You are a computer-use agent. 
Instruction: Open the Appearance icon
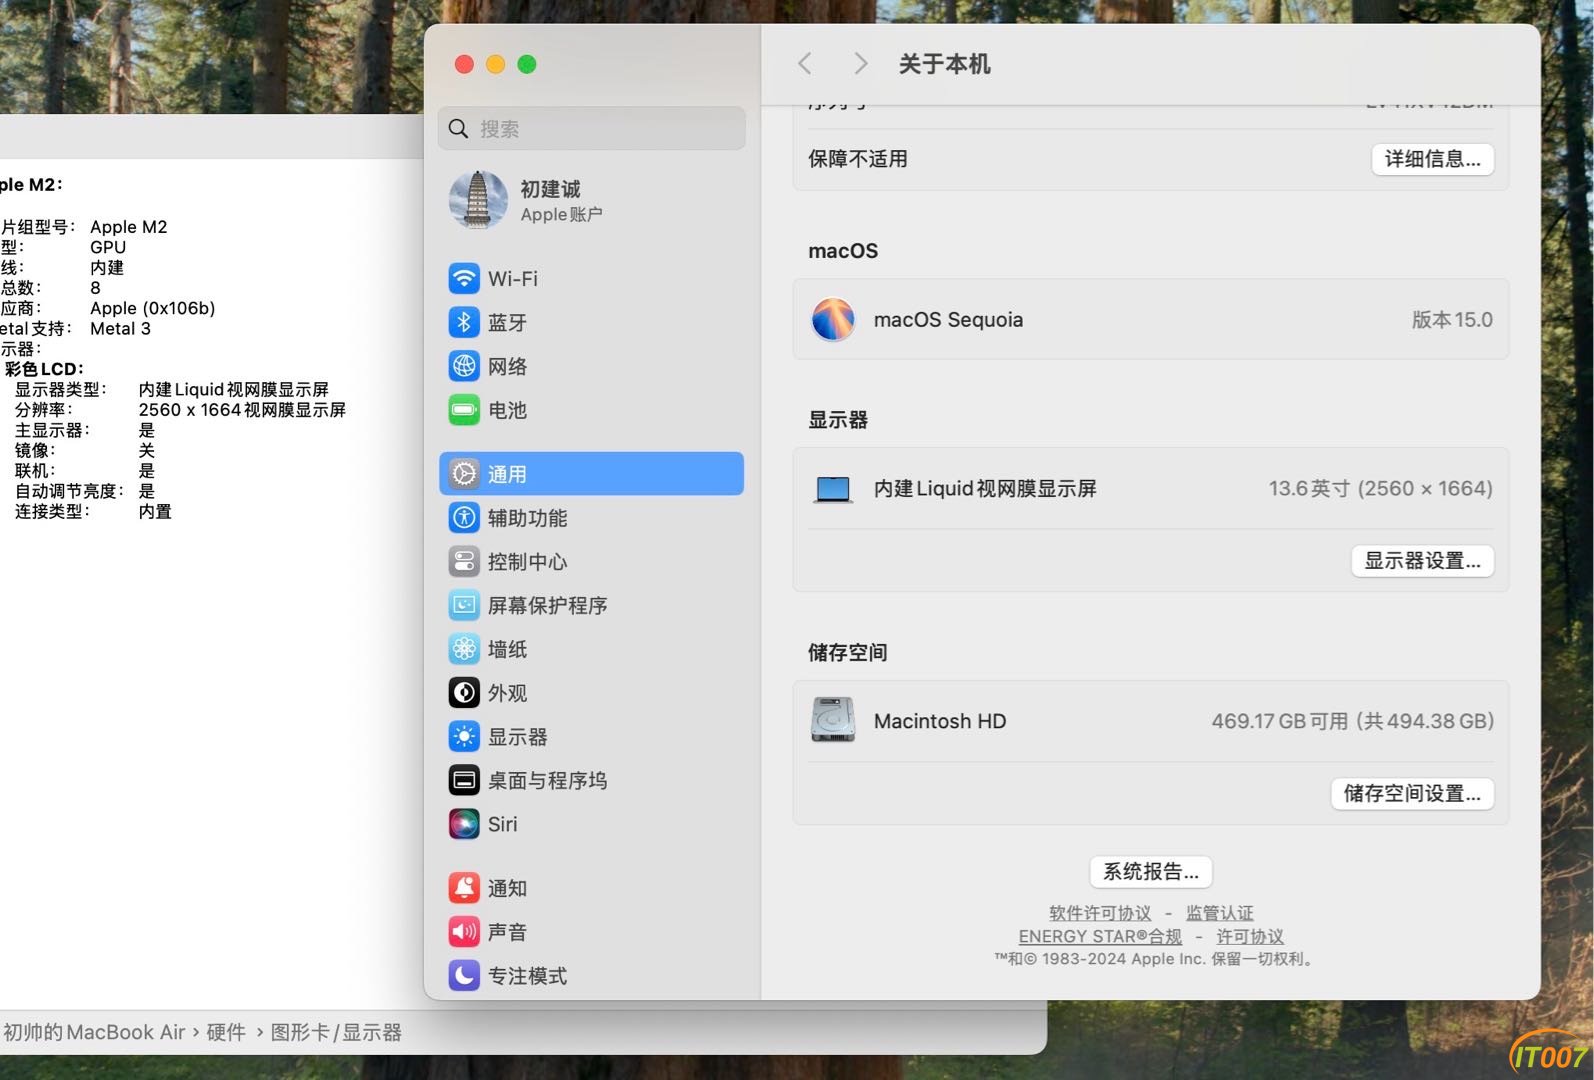point(464,693)
